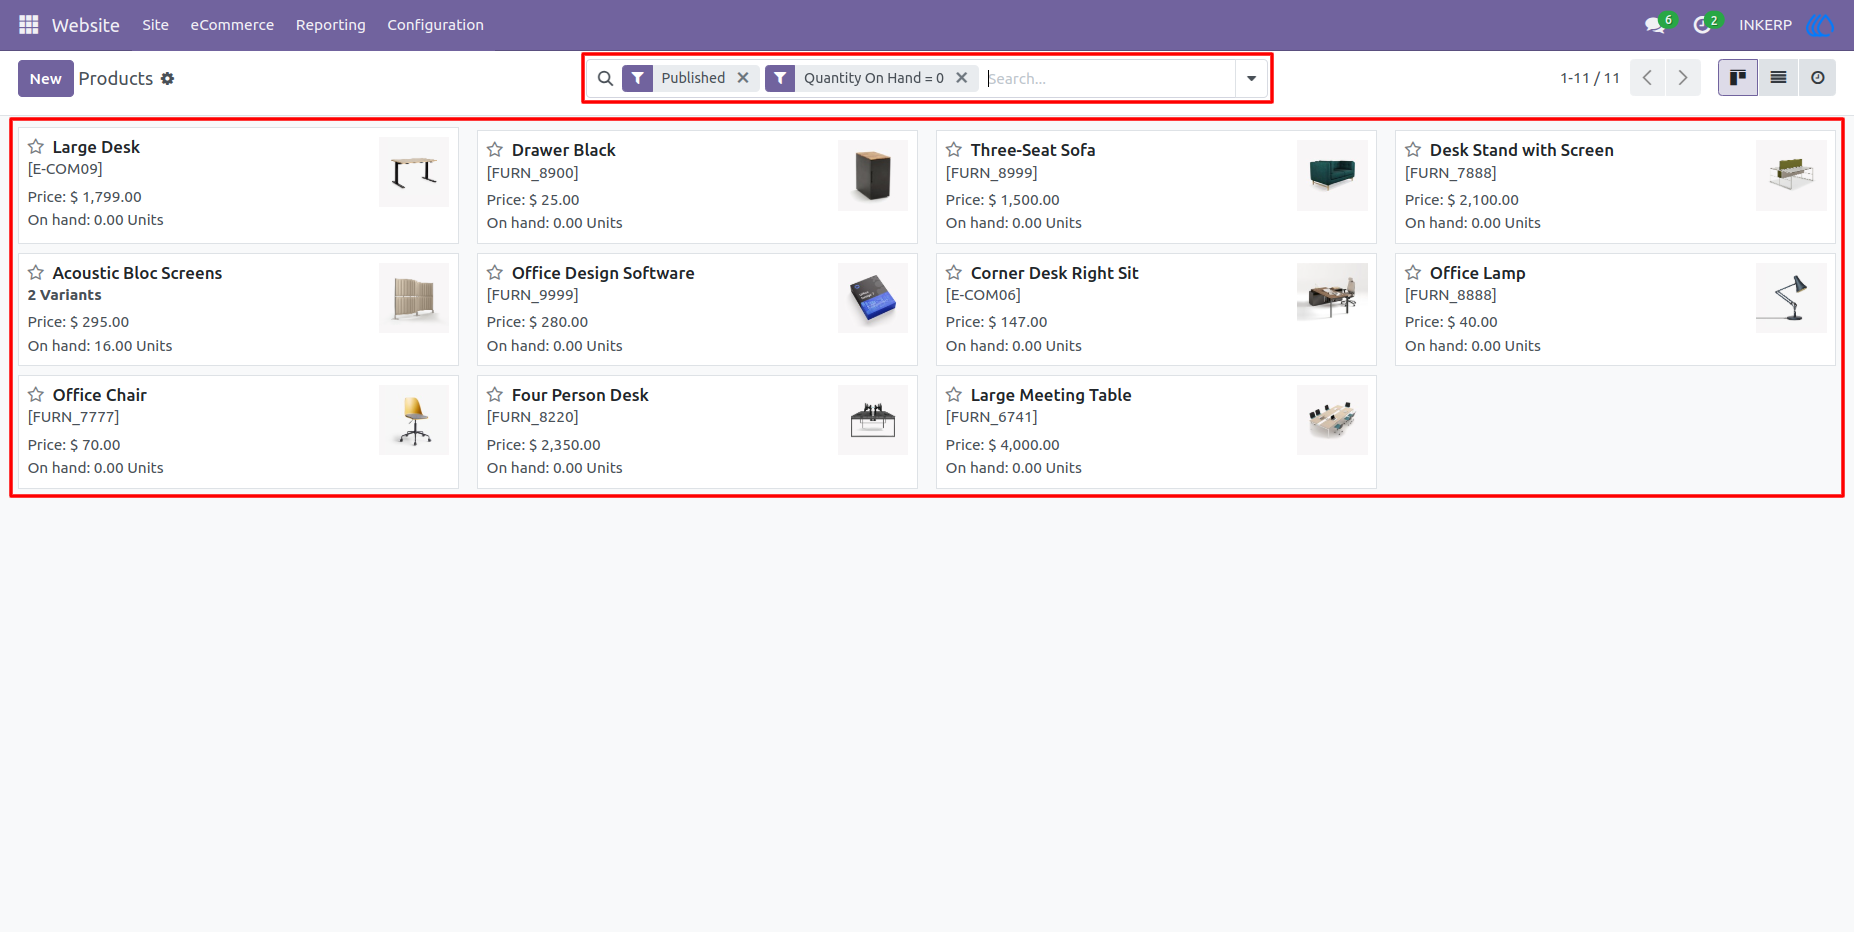The width and height of the screenshot is (1854, 932).
Task: Star the Four Person Desk product
Action: pos(495,395)
